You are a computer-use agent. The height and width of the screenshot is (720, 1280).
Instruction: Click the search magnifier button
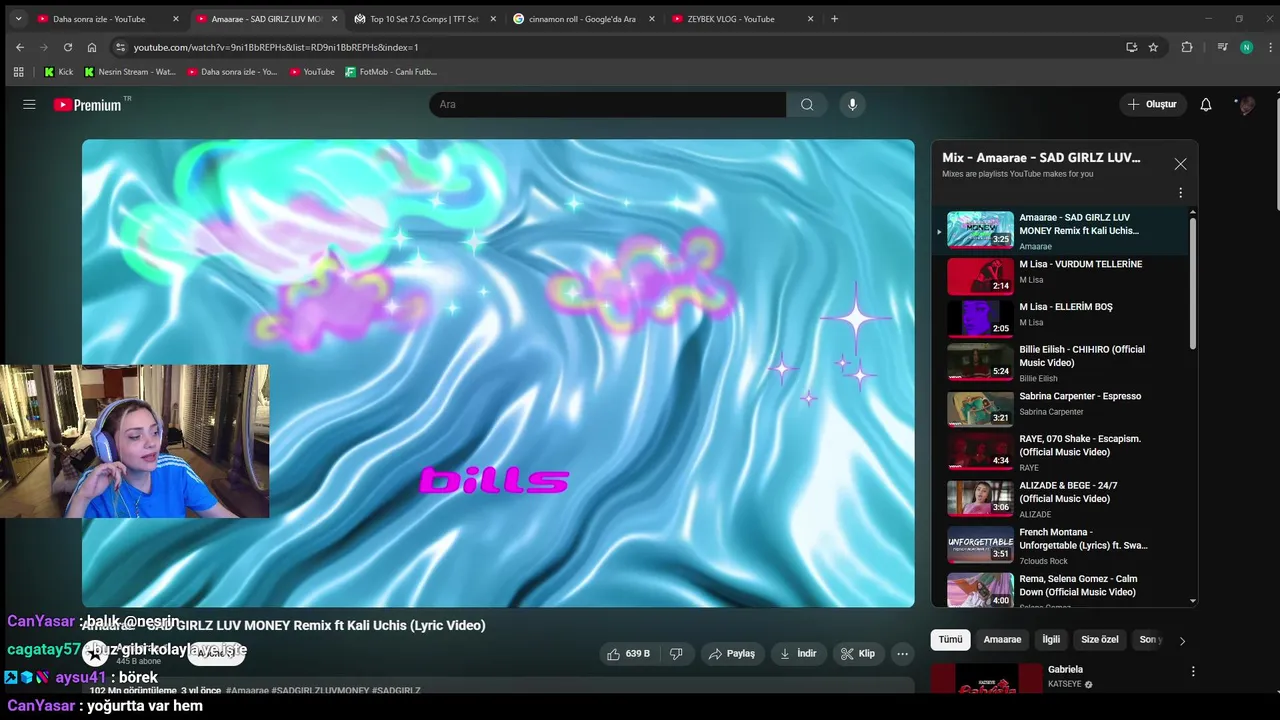(x=807, y=104)
